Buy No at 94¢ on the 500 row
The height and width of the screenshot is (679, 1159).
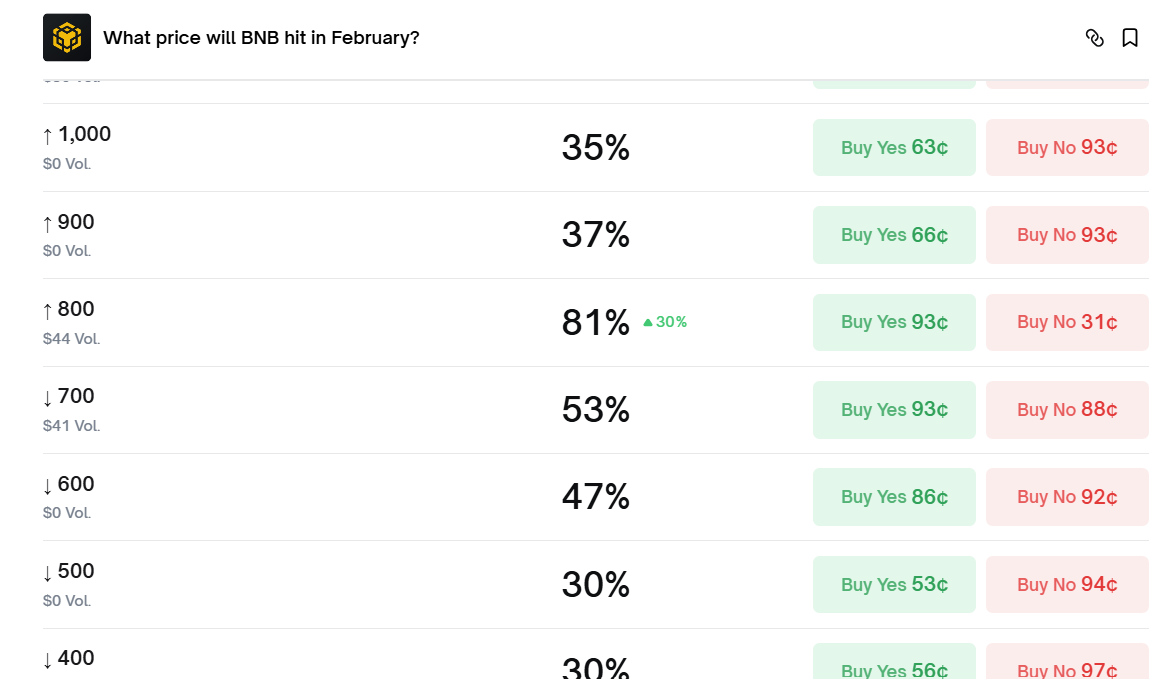1066,584
